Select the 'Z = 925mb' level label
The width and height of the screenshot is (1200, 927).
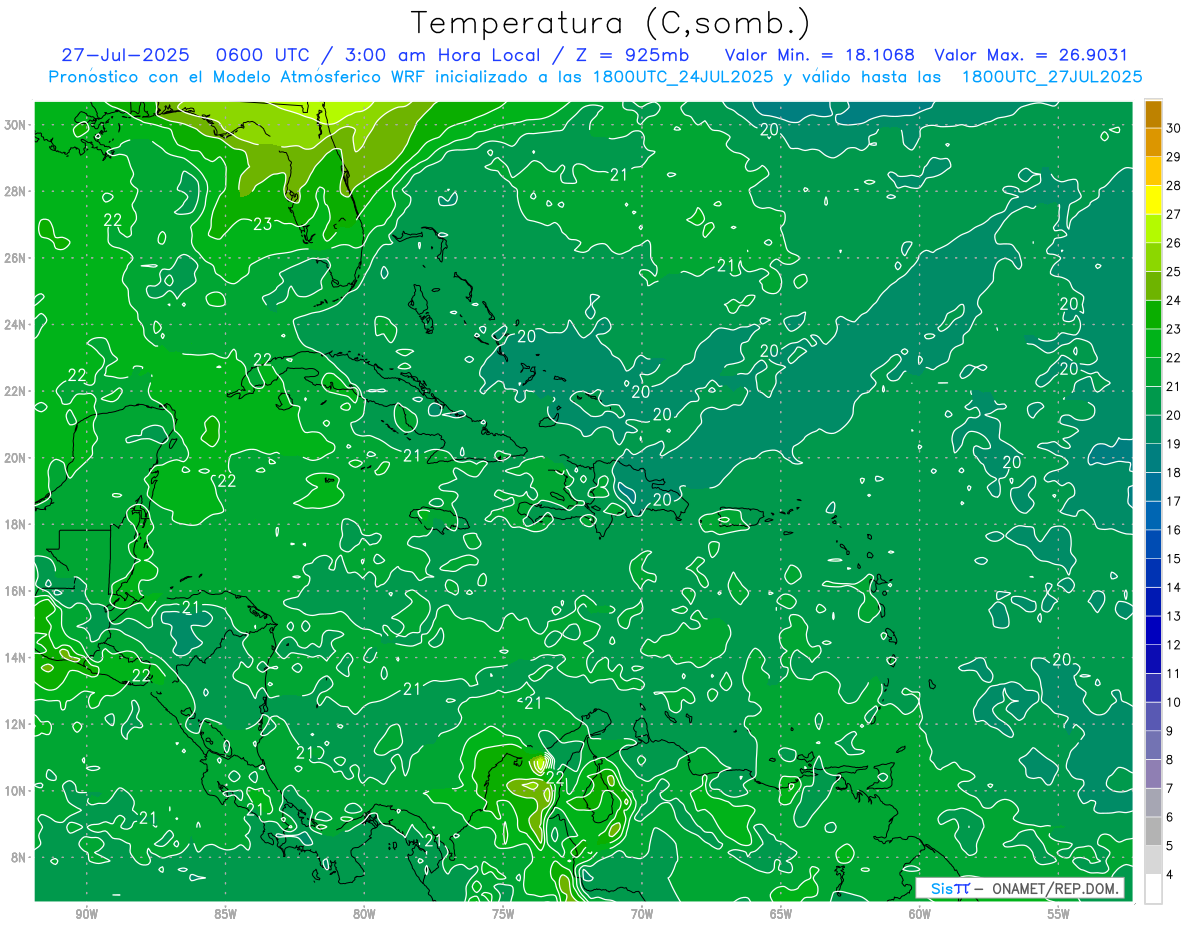point(627,55)
